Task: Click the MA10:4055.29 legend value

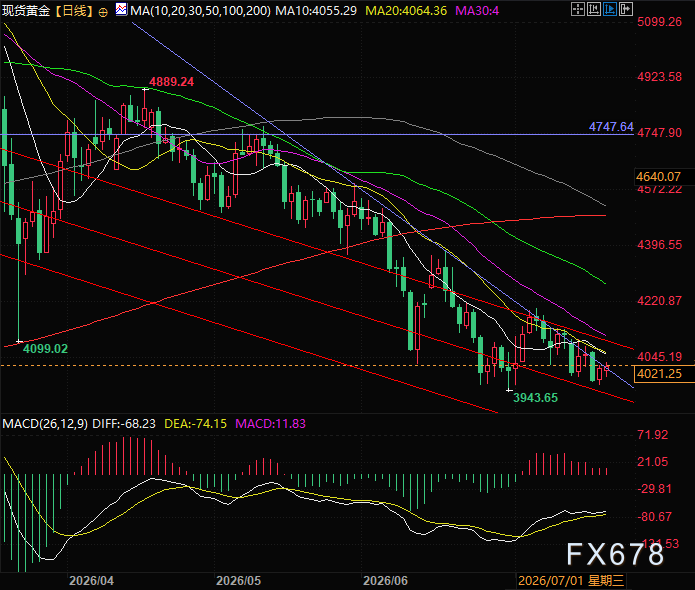Action: pyautogui.click(x=316, y=11)
